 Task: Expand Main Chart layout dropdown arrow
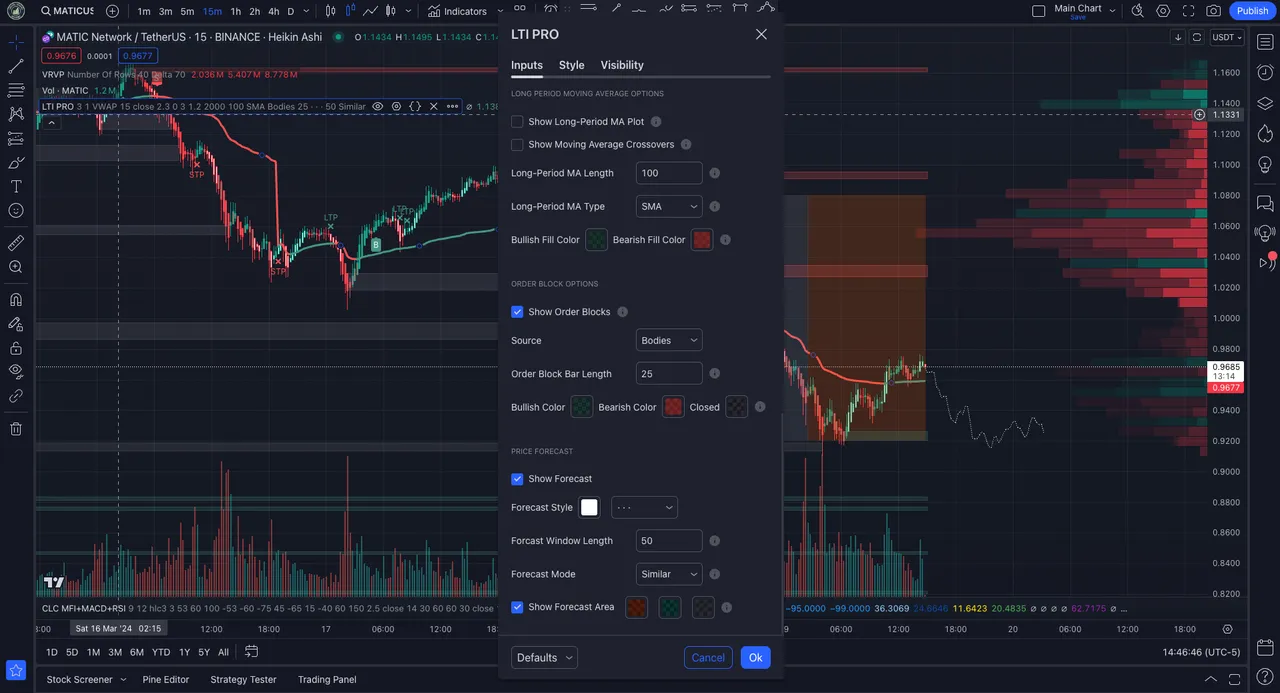[1112, 11]
